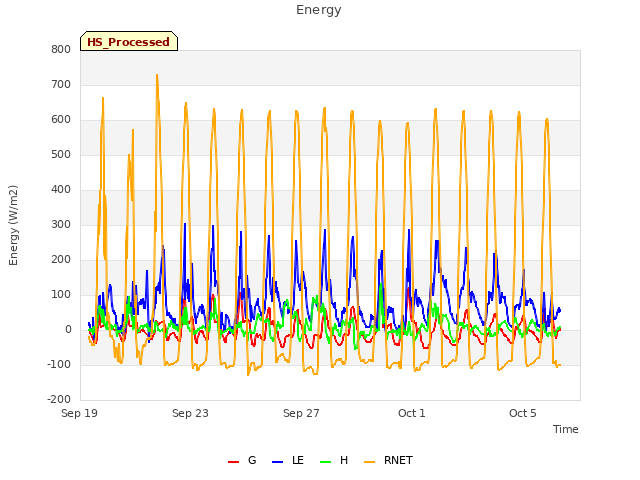640x480 pixels.
Task: Click the orange RNET legend line marker
Action: 369,462
